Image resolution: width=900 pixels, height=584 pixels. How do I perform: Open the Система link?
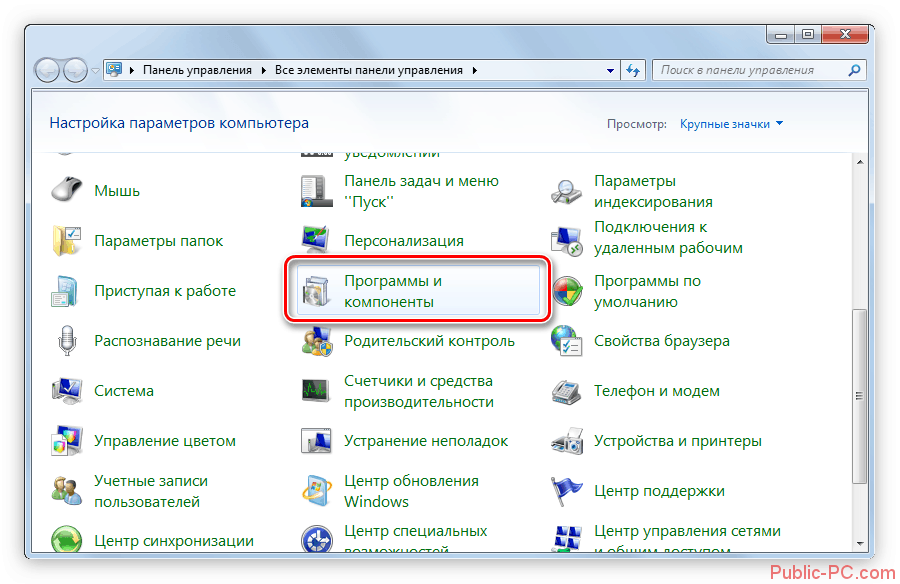[124, 391]
